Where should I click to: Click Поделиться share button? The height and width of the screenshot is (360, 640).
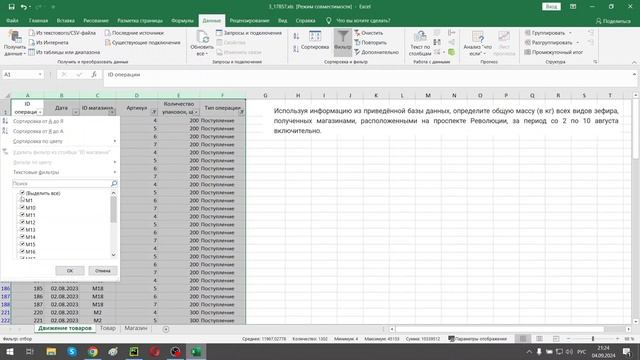pyautogui.click(x=613, y=21)
